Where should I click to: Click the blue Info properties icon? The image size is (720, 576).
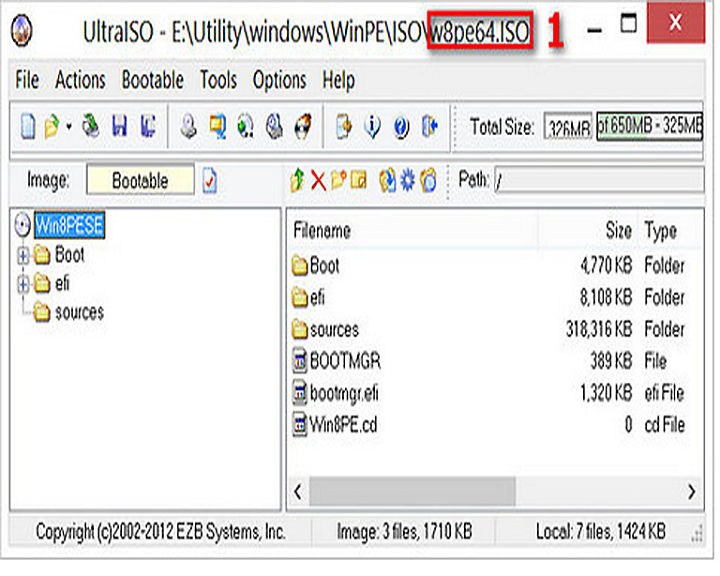(x=372, y=126)
